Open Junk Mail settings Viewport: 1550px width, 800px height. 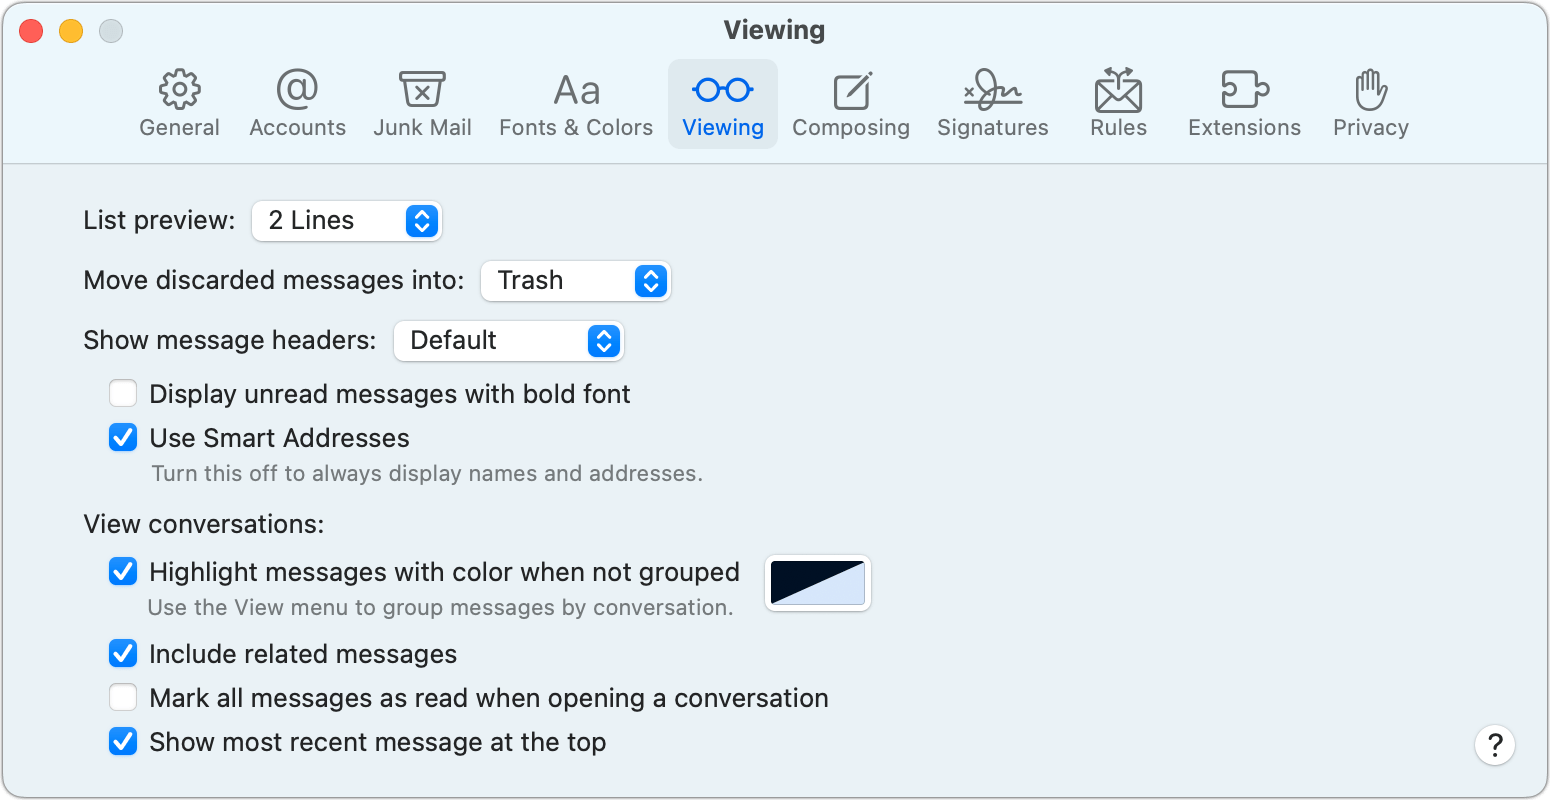click(422, 100)
